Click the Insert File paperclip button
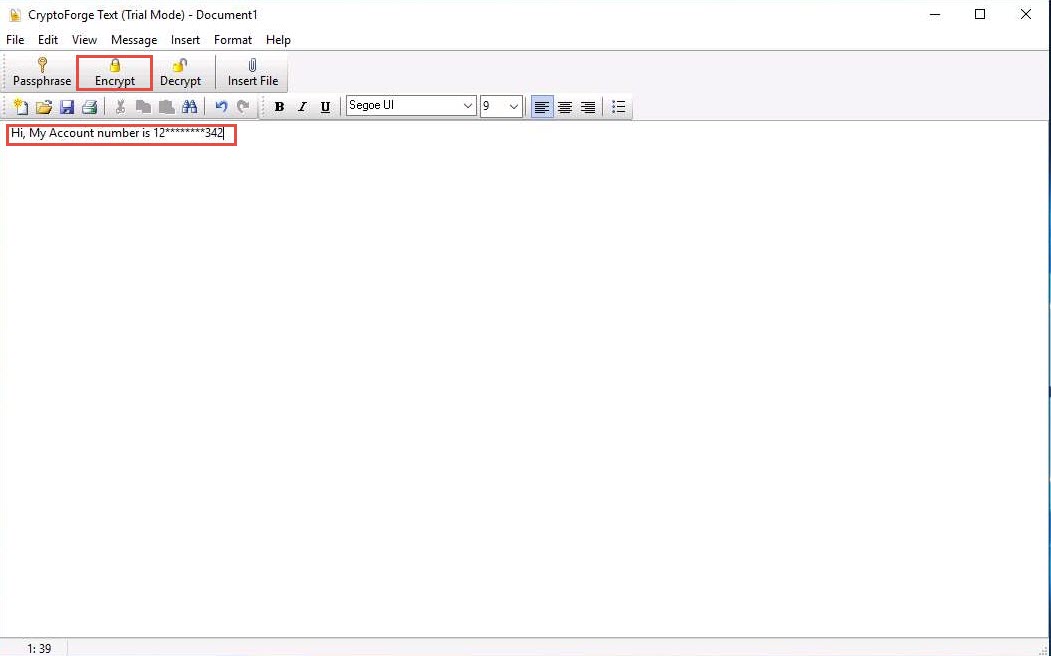The image size is (1051, 656). pyautogui.click(x=253, y=72)
